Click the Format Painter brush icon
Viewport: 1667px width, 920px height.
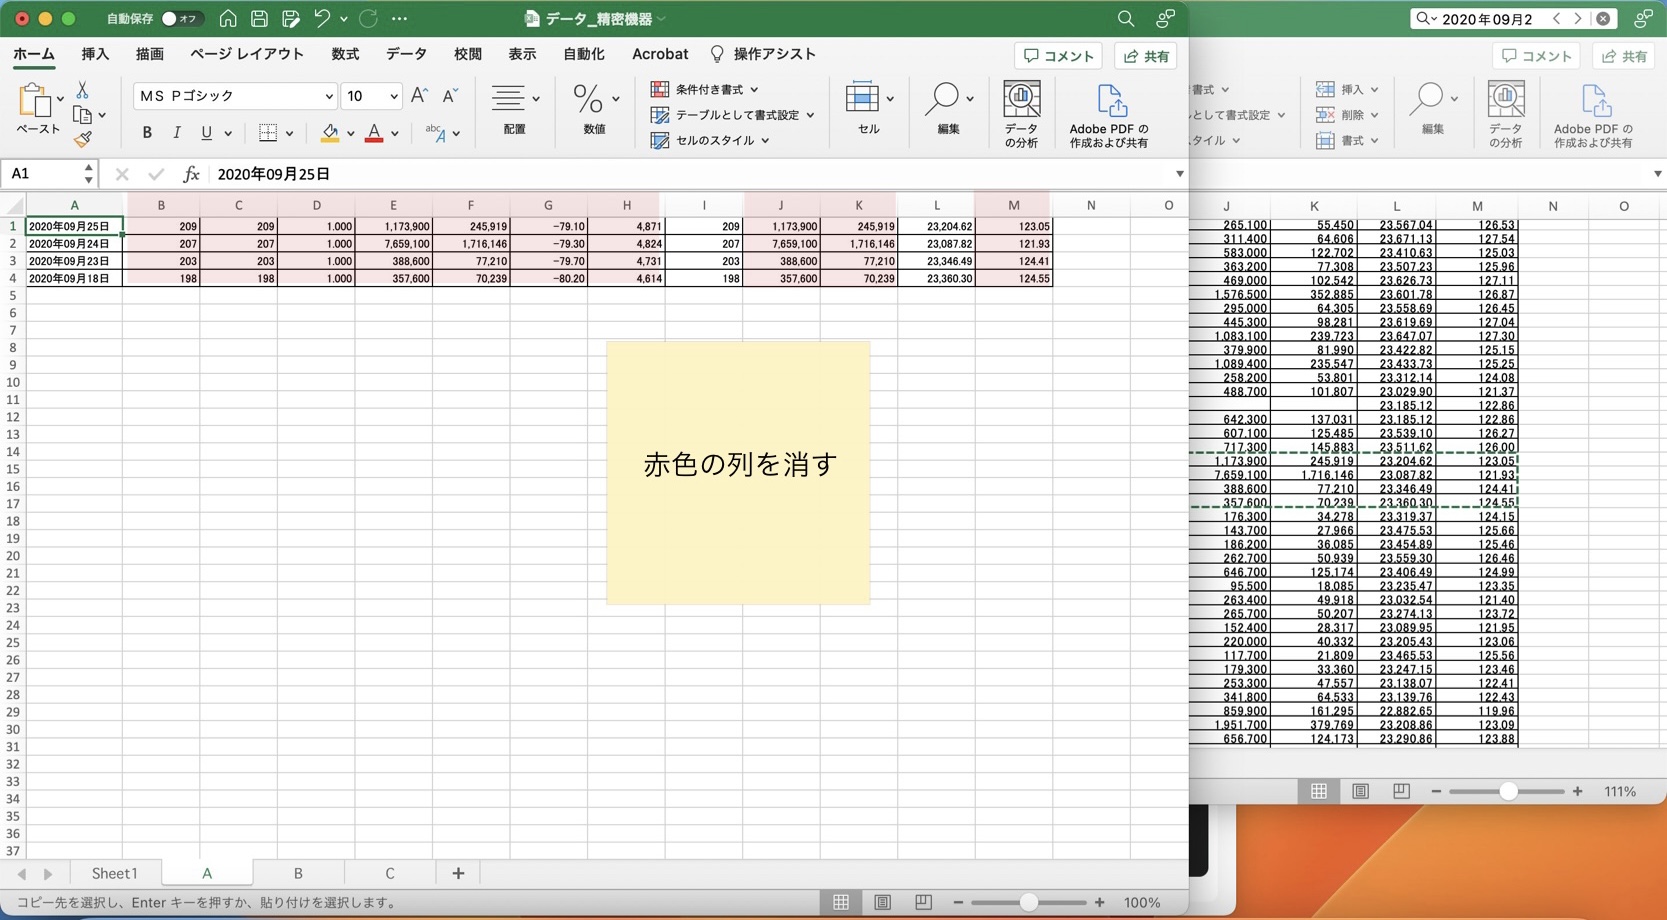(82, 139)
